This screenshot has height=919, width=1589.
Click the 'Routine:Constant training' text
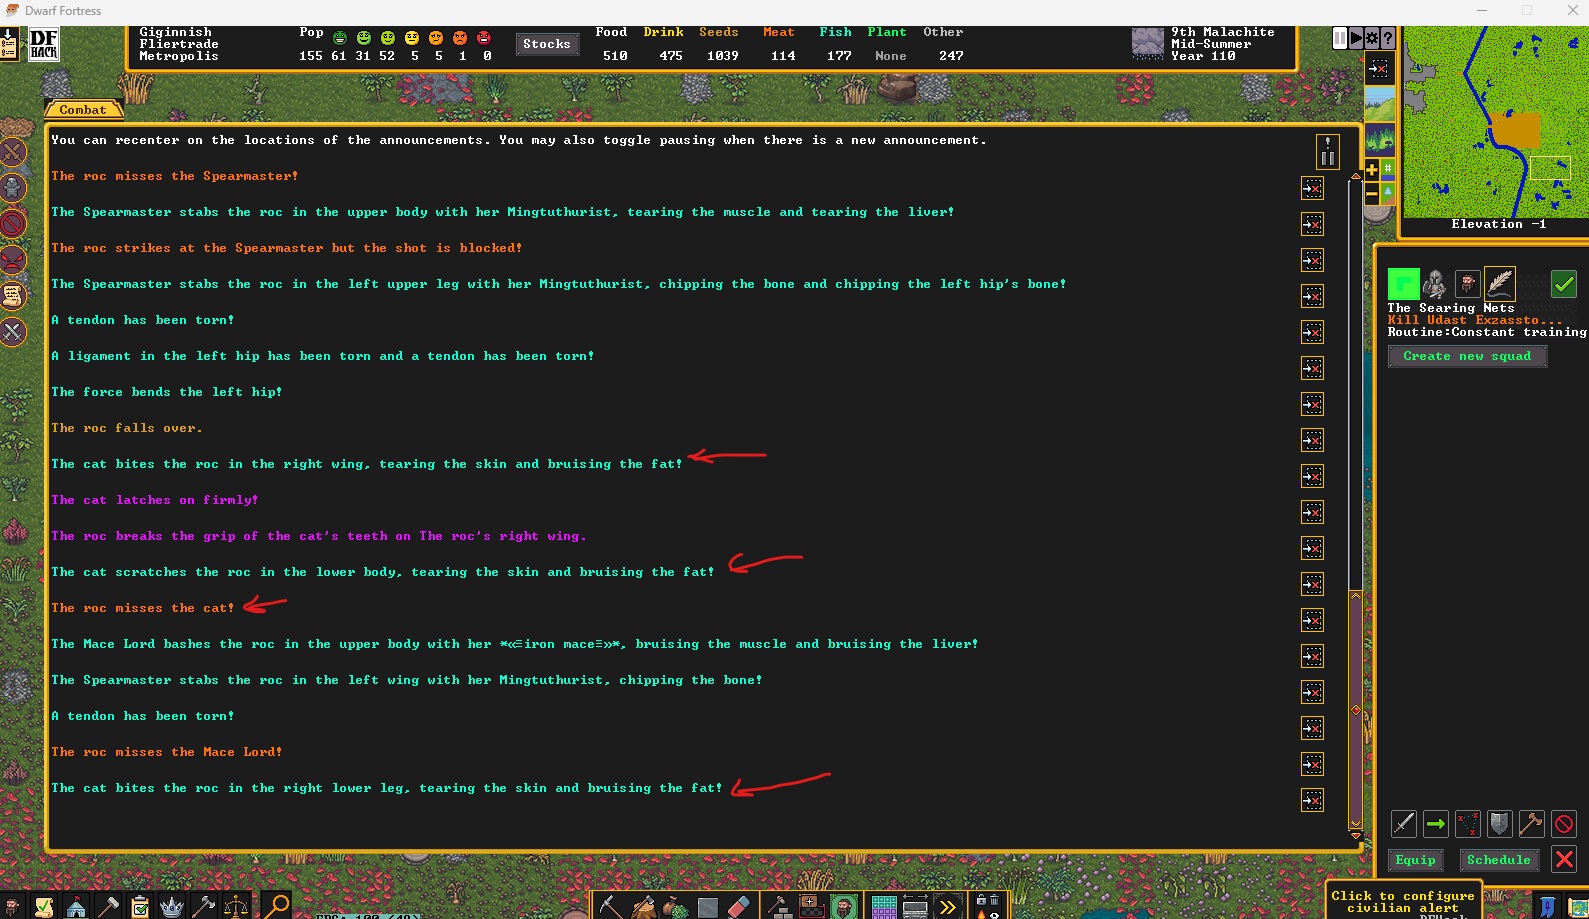click(1487, 332)
